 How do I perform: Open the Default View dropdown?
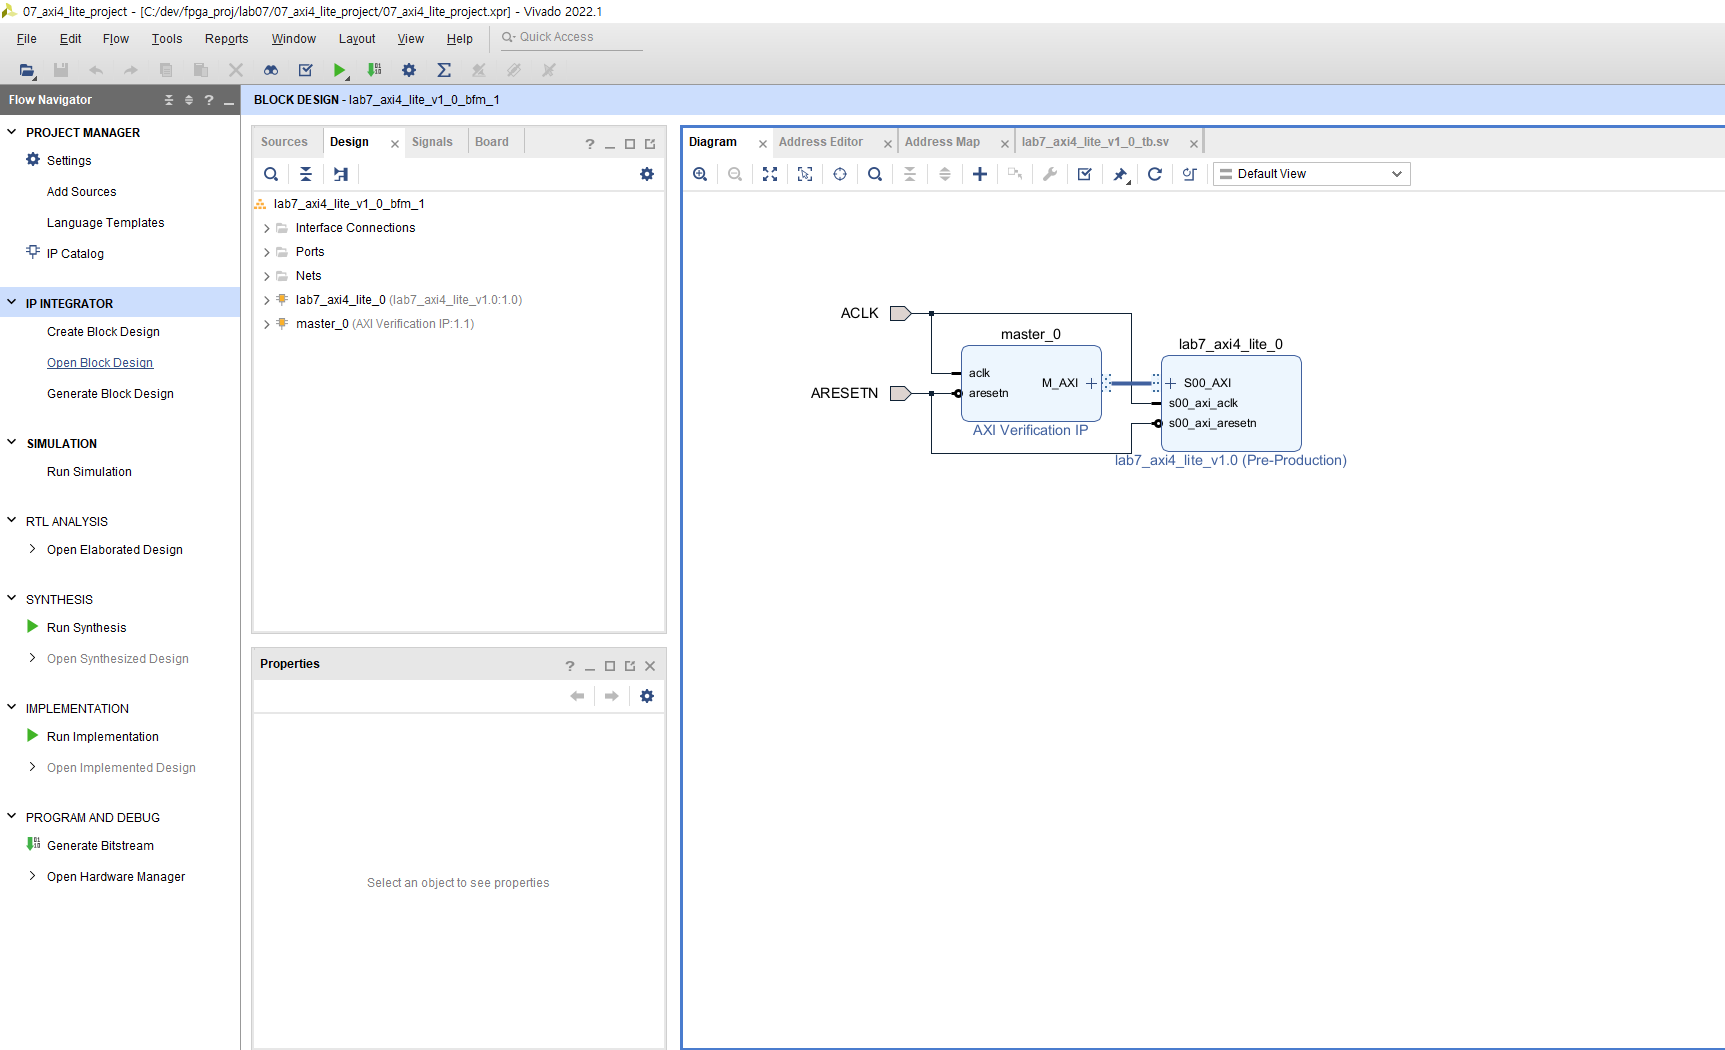click(x=1311, y=174)
